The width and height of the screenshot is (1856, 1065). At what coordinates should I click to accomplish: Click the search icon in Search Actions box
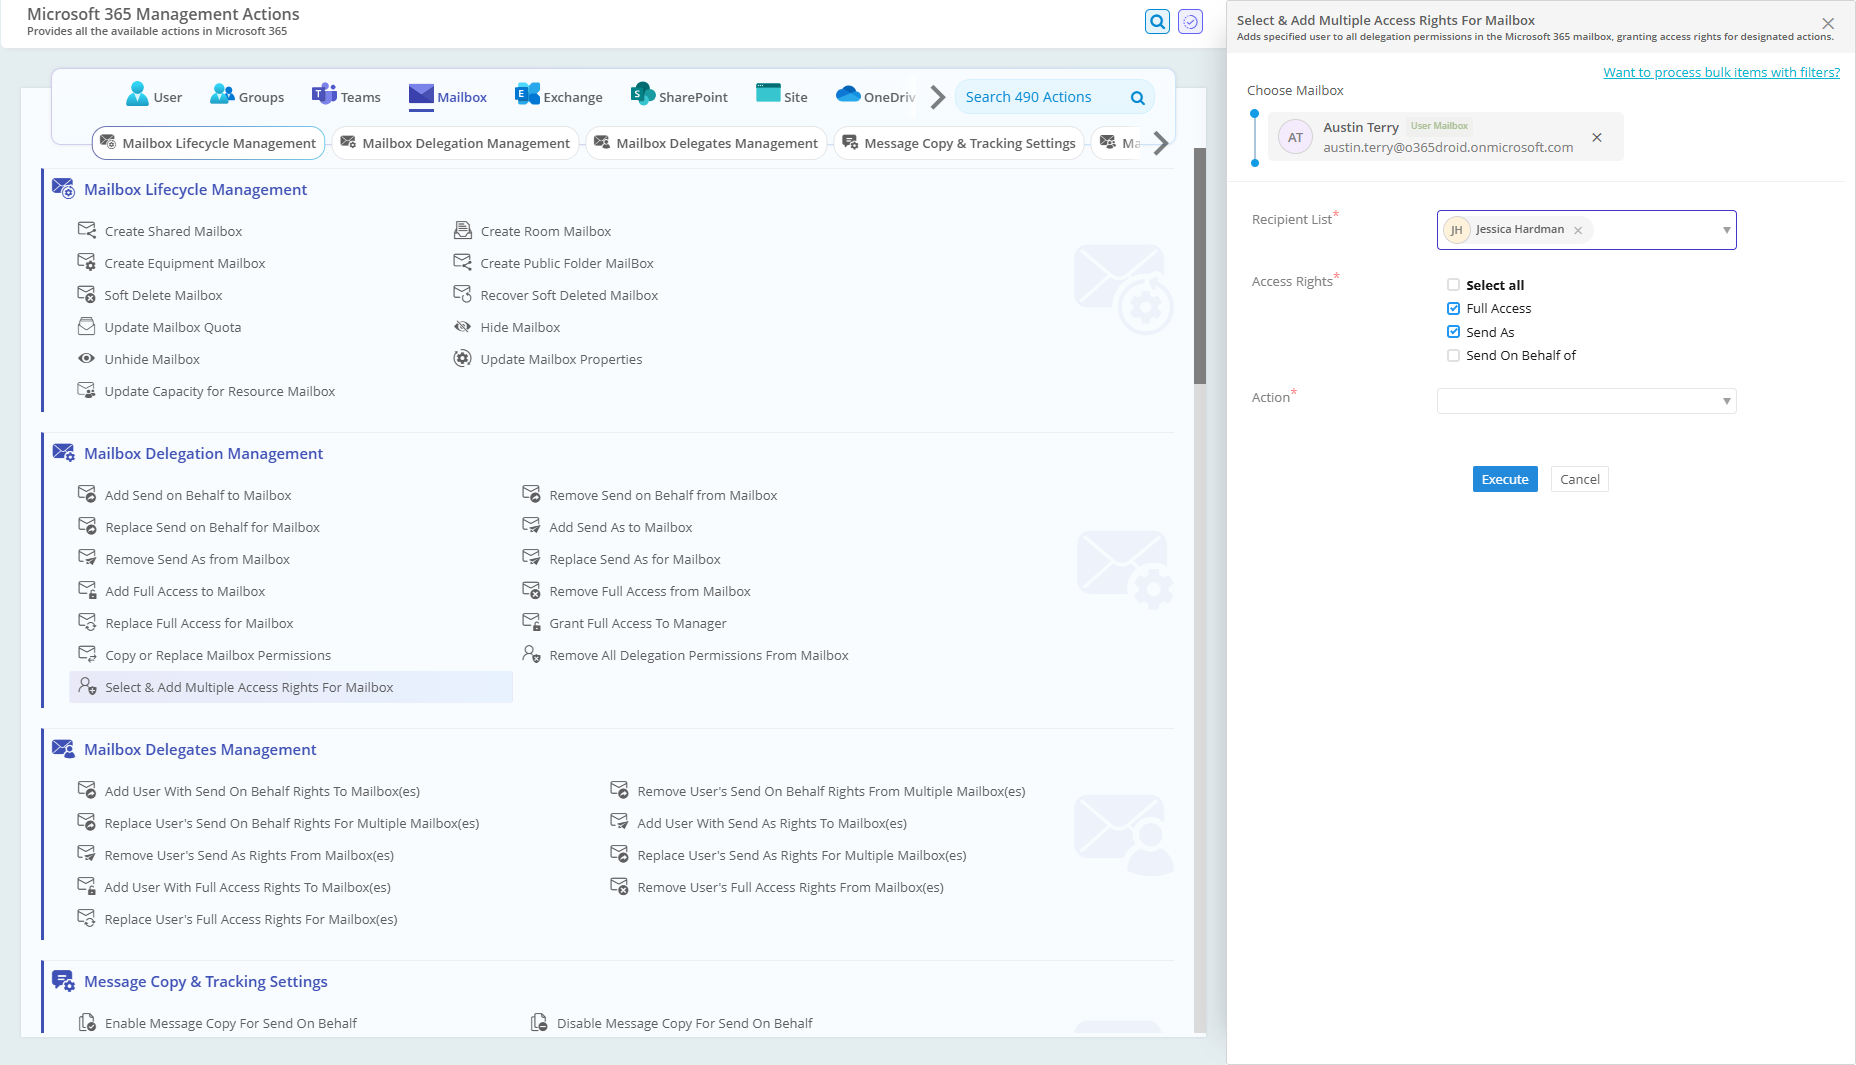[x=1137, y=97]
